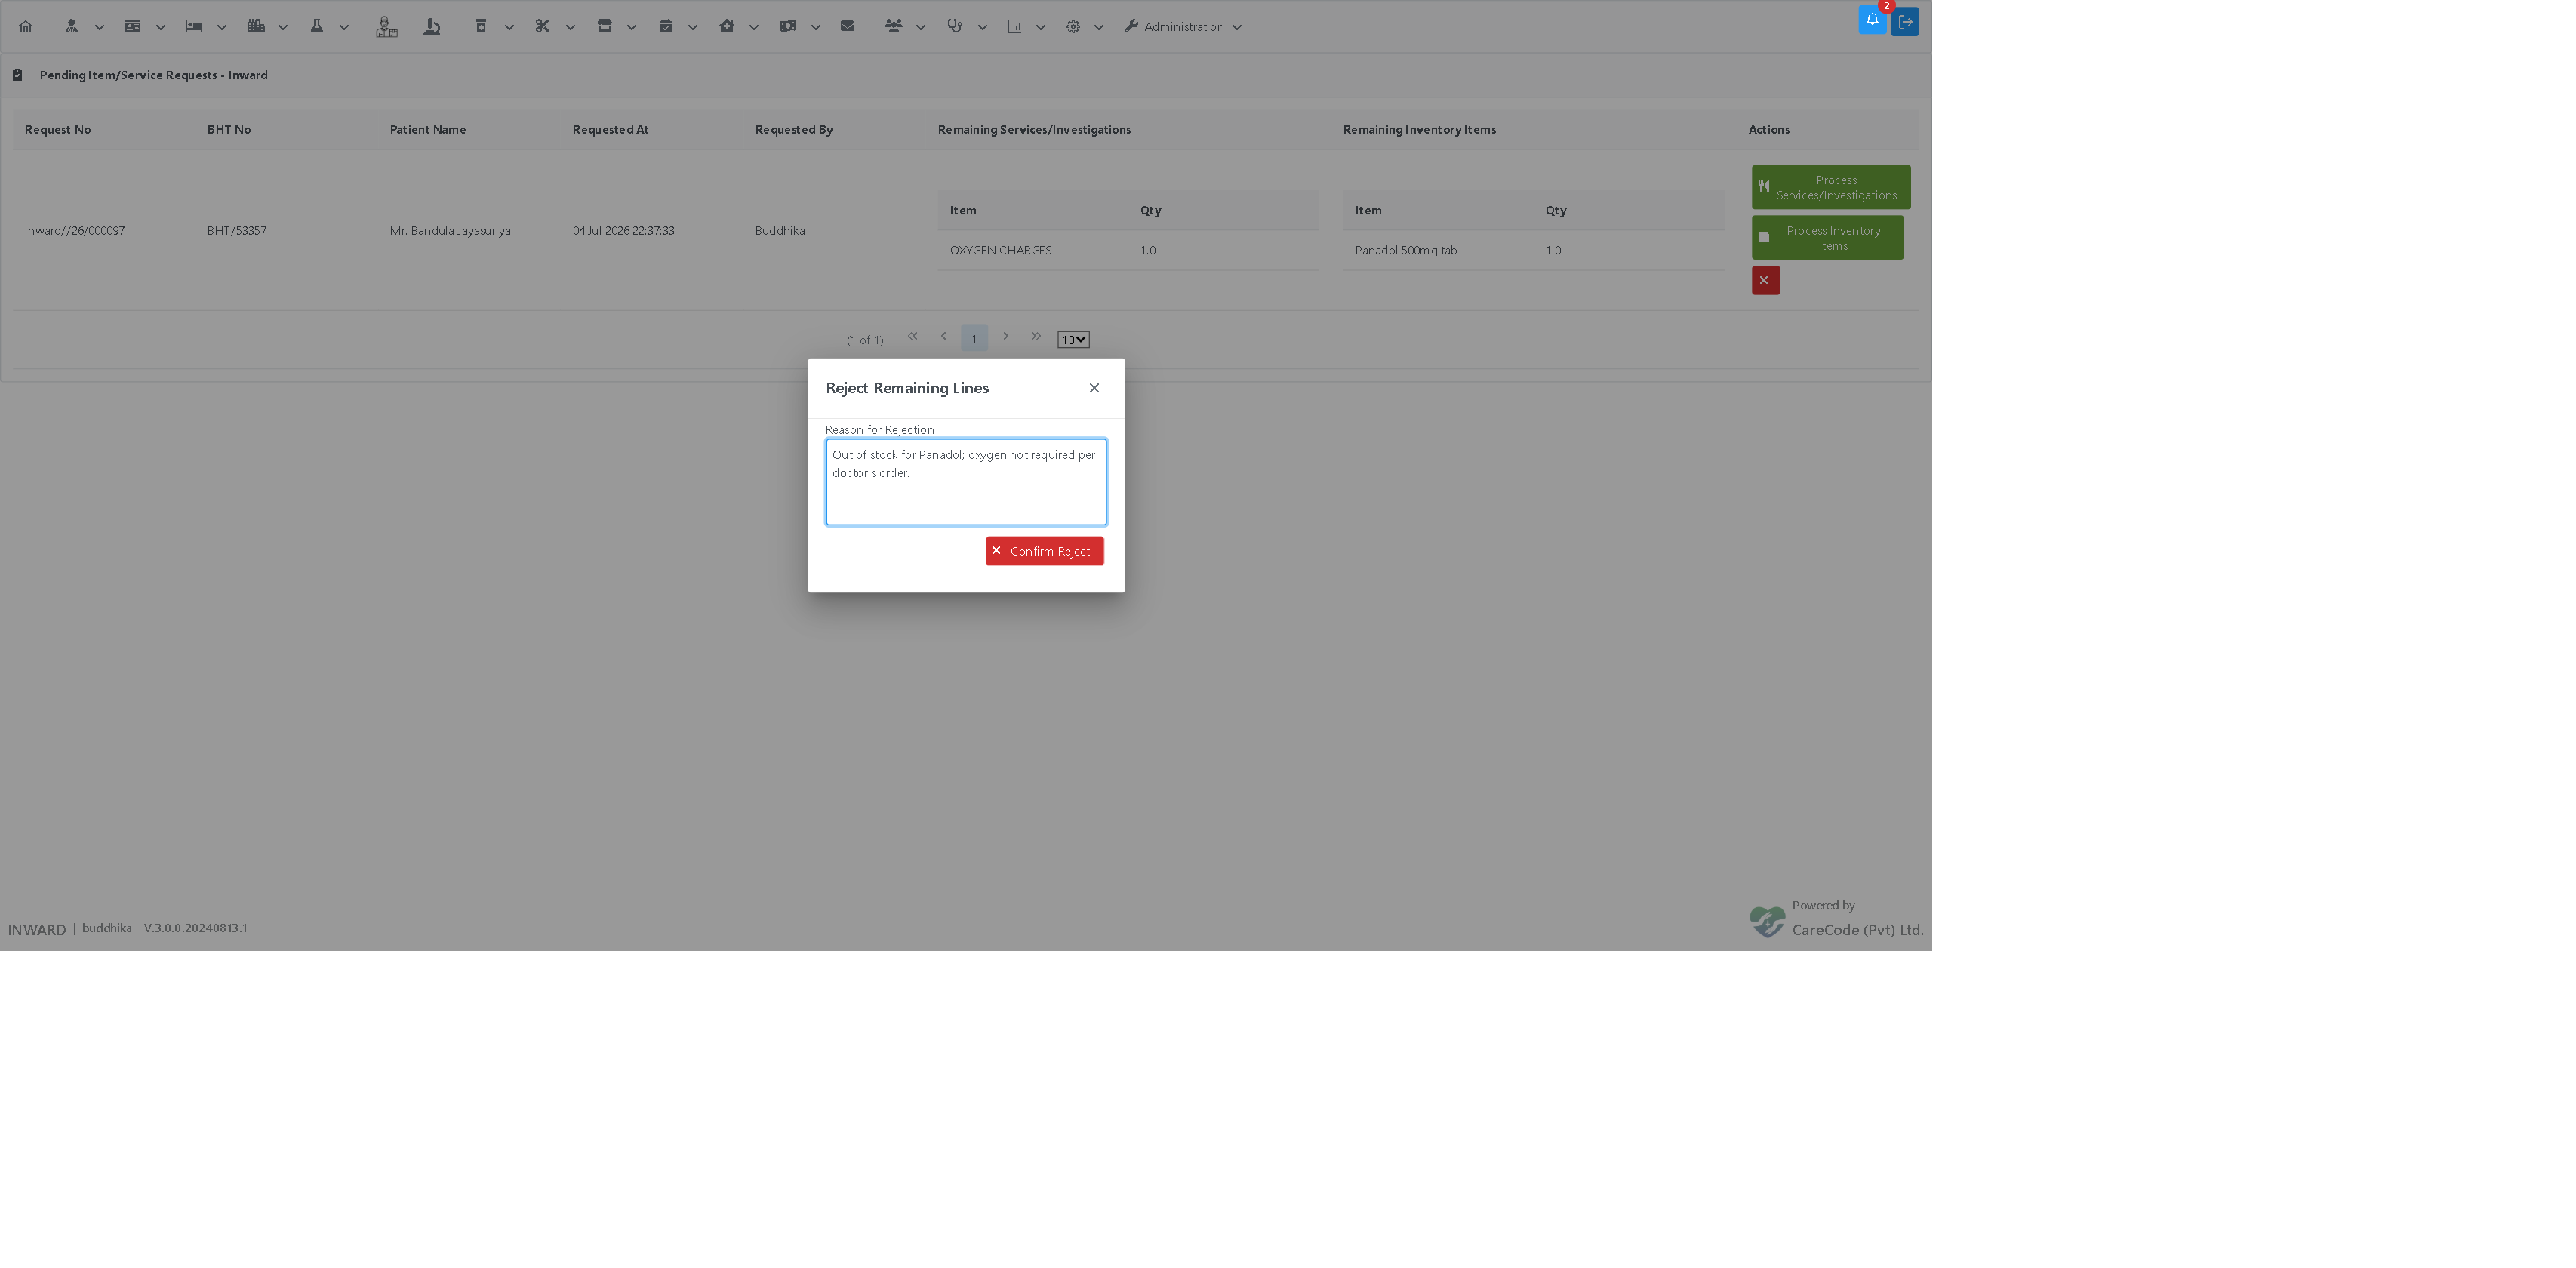This screenshot has height=1268, width=2576.
Task: Click the red X reject action button
Action: tap(1765, 280)
